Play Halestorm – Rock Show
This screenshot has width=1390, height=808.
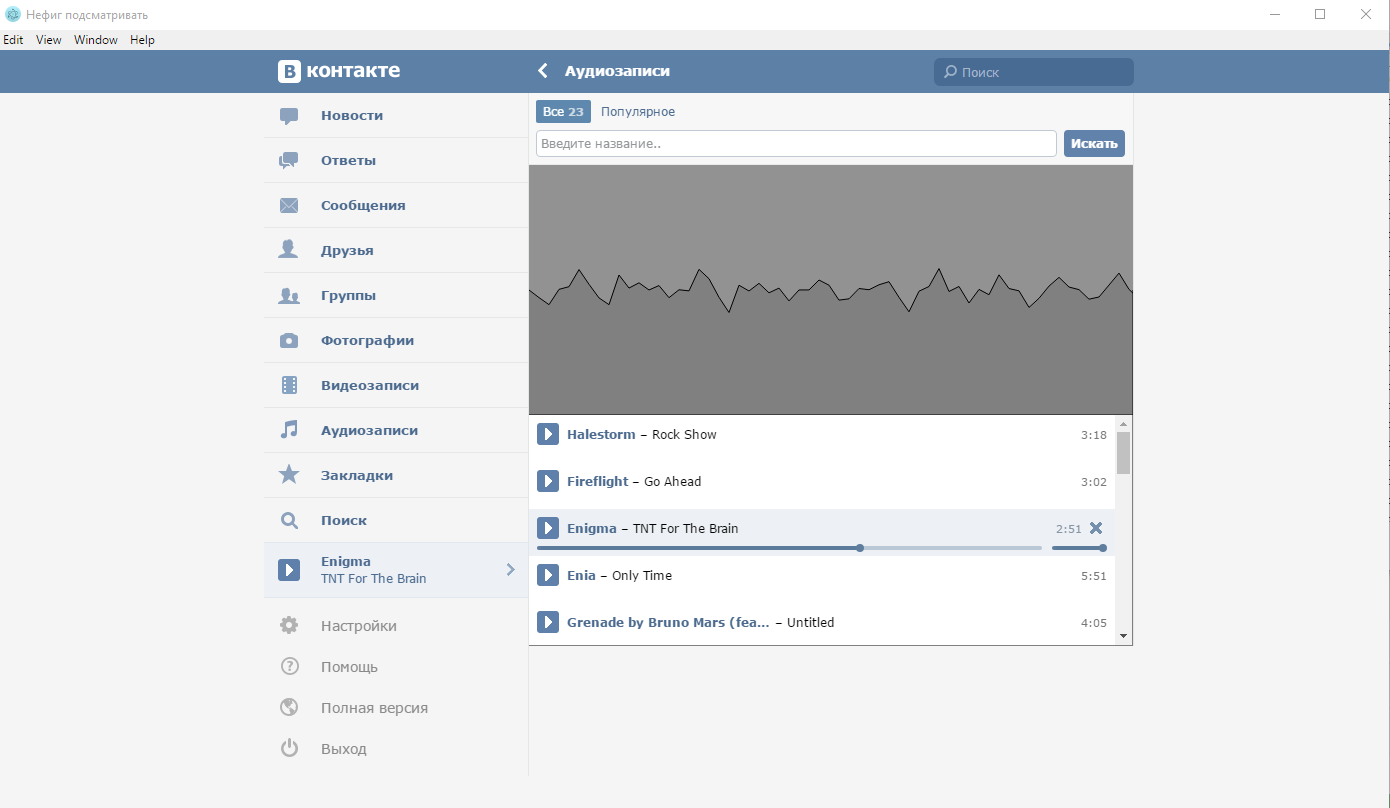click(548, 434)
